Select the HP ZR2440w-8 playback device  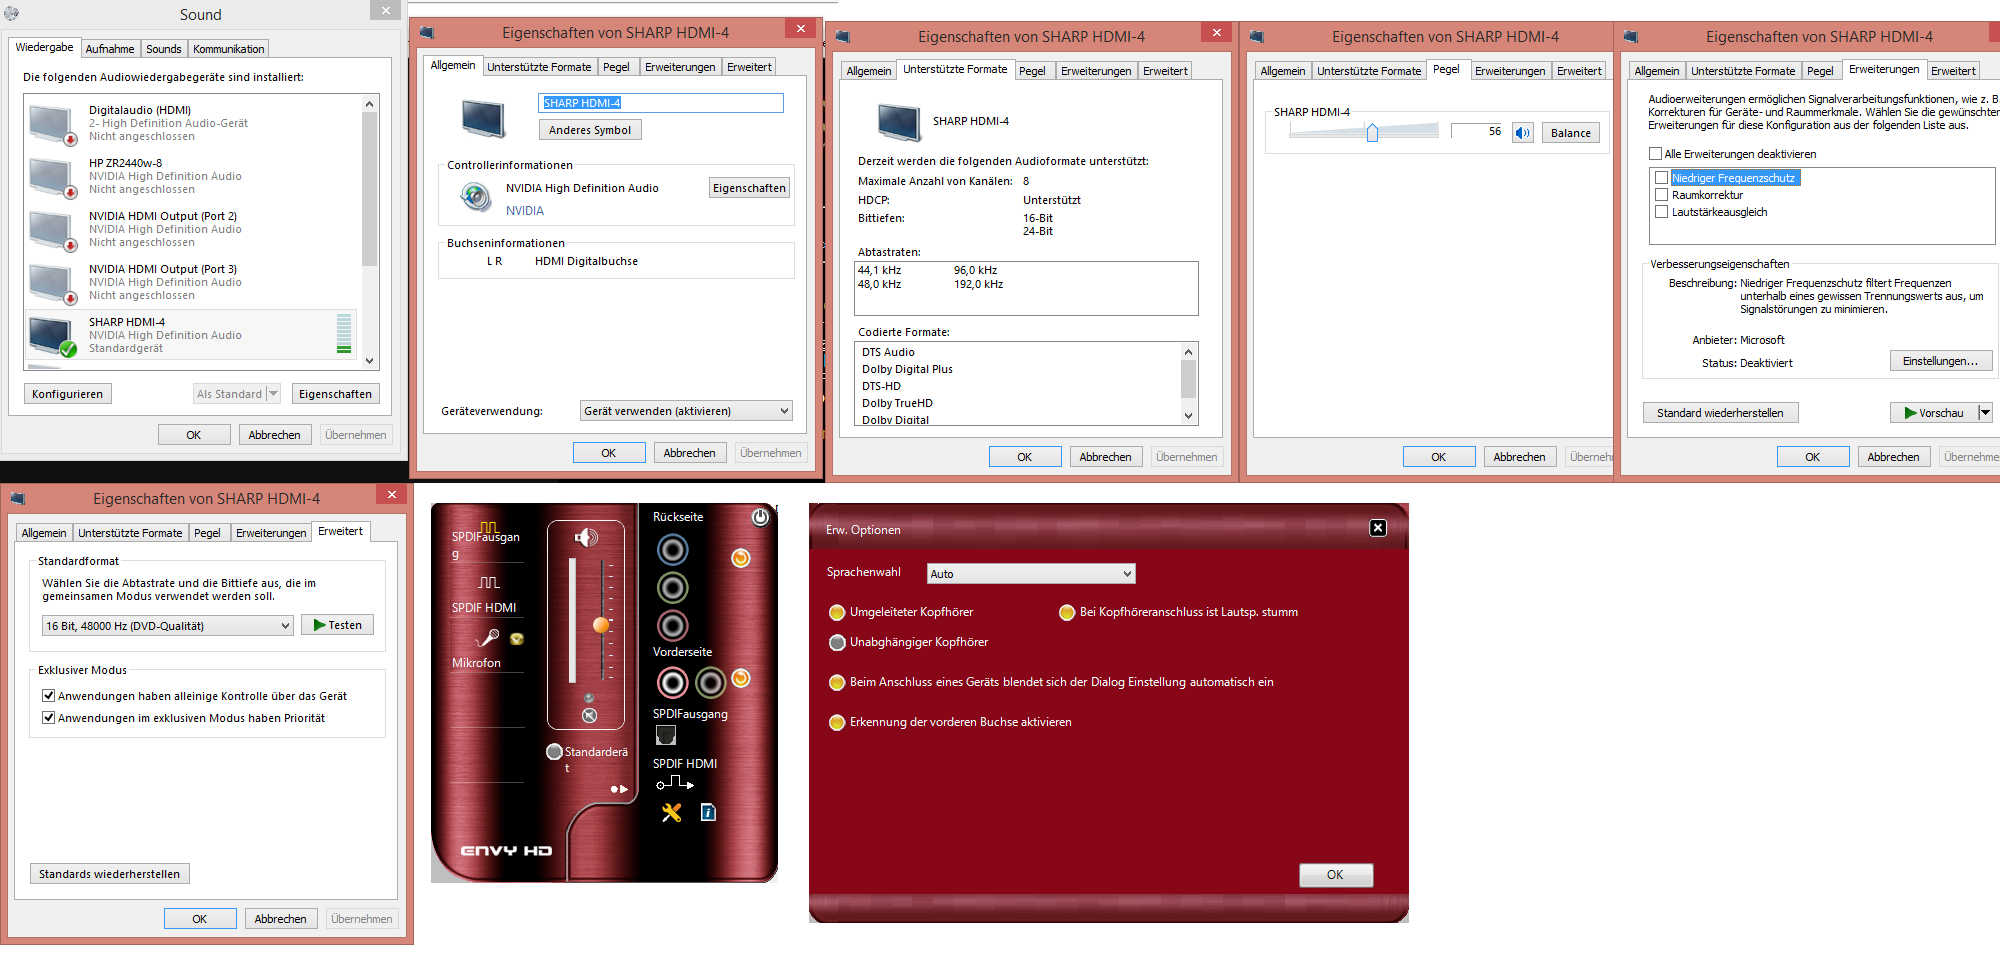pyautogui.click(x=192, y=176)
